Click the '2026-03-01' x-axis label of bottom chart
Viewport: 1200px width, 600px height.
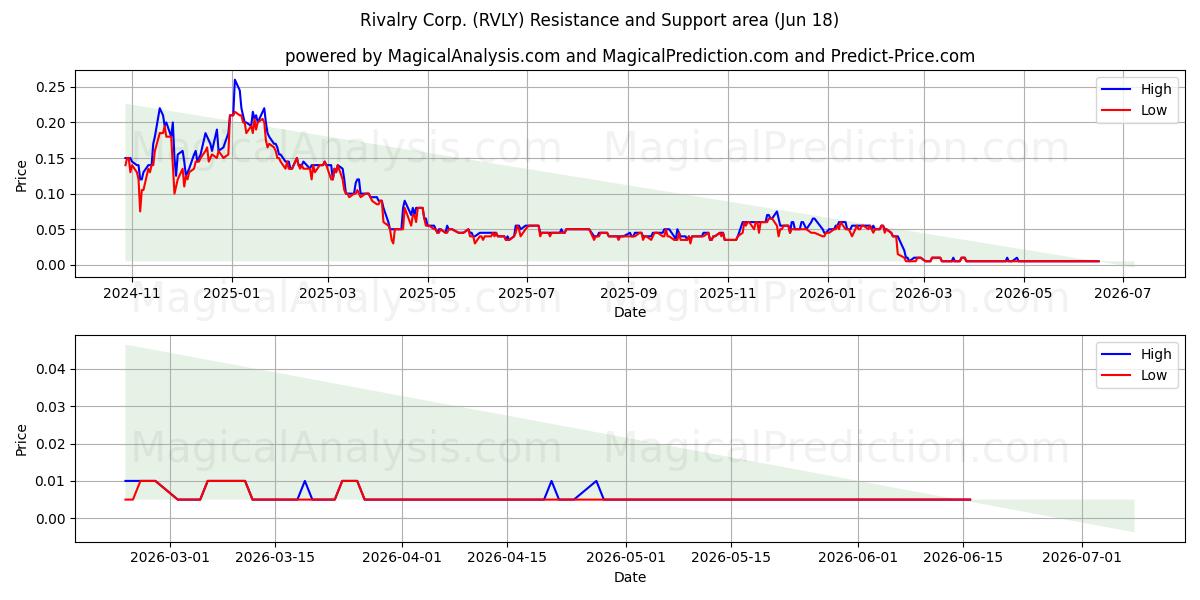point(168,559)
